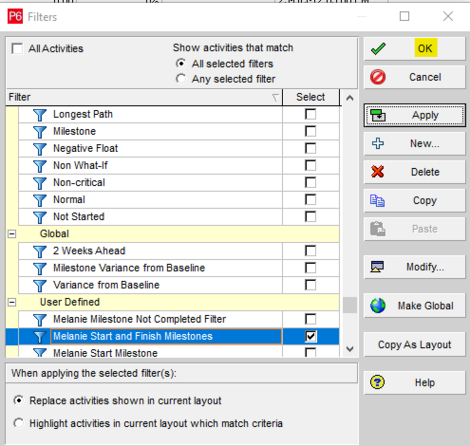This screenshot has width=470, height=446.
Task: Click the Copy As Layout button
Action: [x=414, y=344]
